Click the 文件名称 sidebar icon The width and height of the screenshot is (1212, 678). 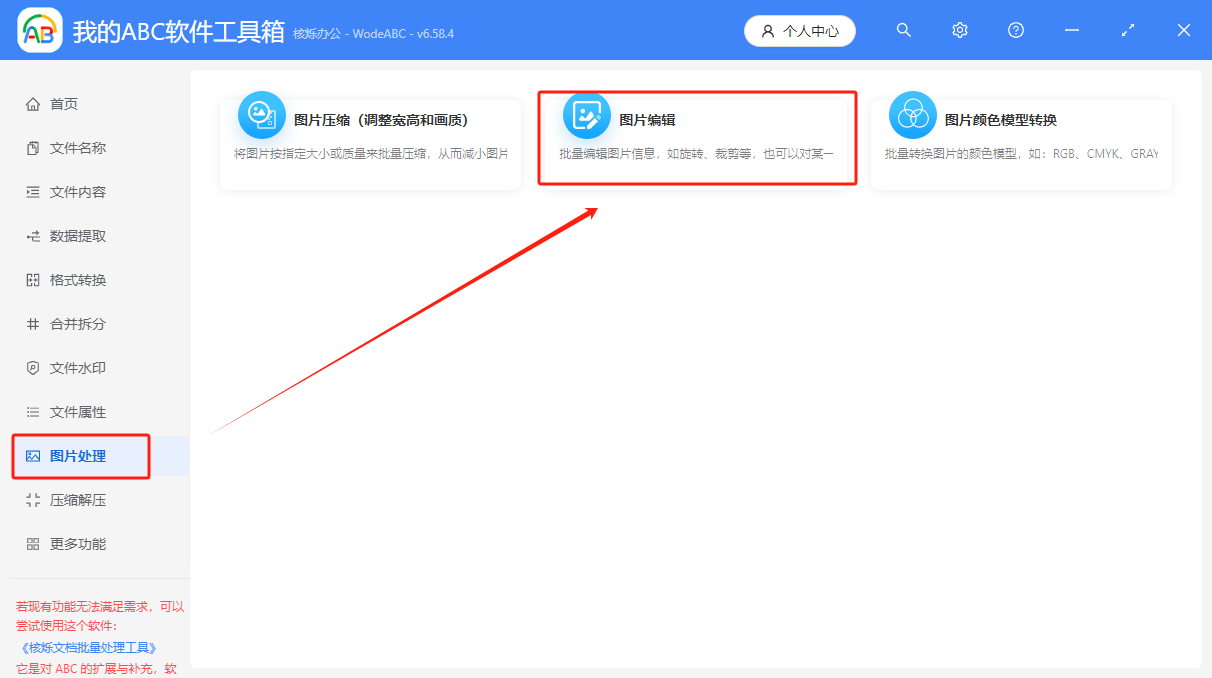coord(33,148)
